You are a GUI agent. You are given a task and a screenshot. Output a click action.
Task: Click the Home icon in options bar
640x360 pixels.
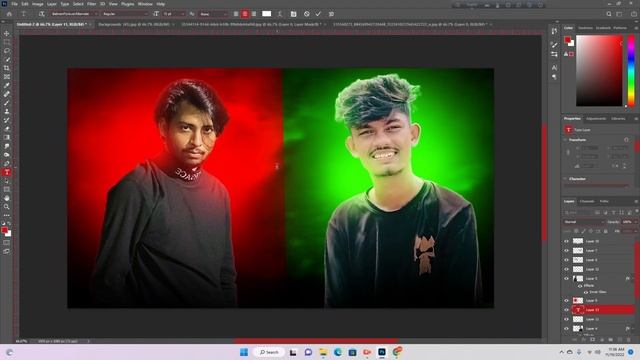9,14
